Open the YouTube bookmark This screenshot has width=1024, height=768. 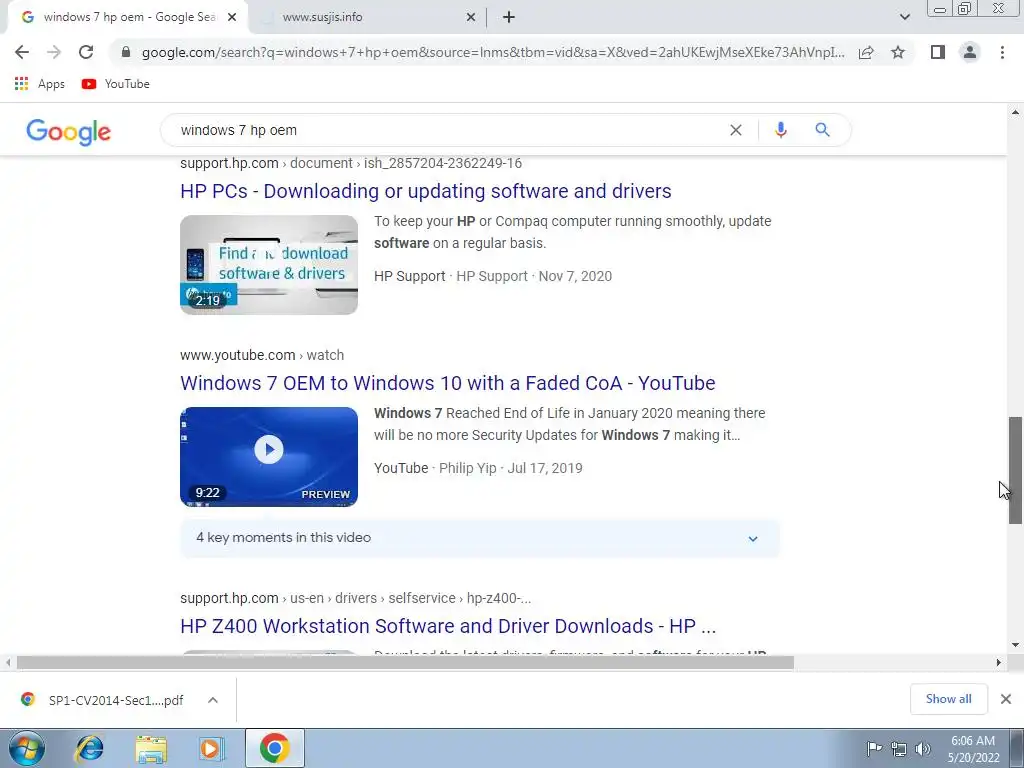pyautogui.click(x=116, y=84)
